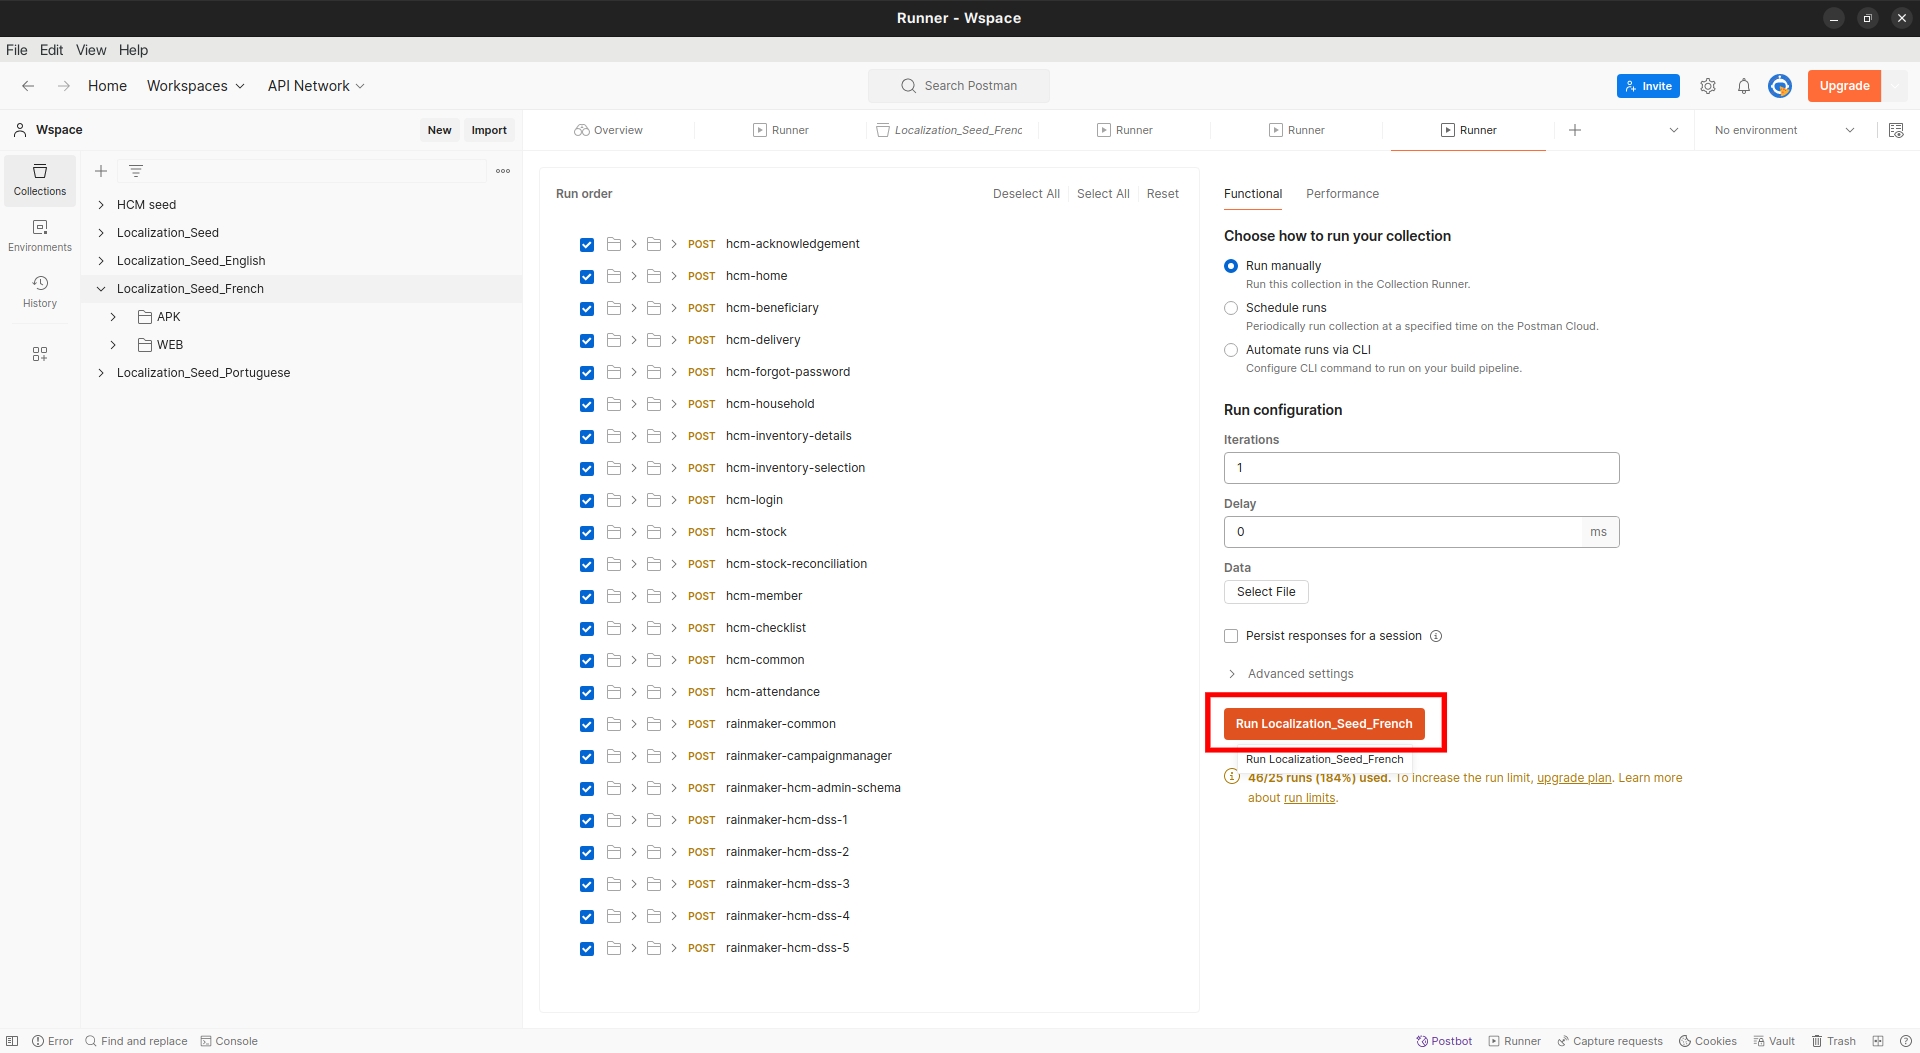Select the Schedule runs option
The width and height of the screenshot is (1920, 1053).
coord(1231,308)
